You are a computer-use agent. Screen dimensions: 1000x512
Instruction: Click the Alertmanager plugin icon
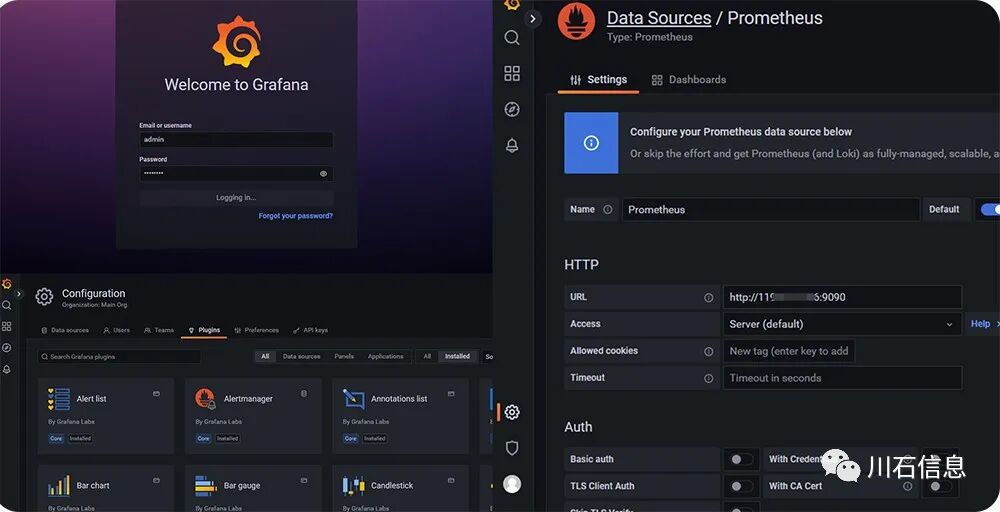(x=205, y=399)
